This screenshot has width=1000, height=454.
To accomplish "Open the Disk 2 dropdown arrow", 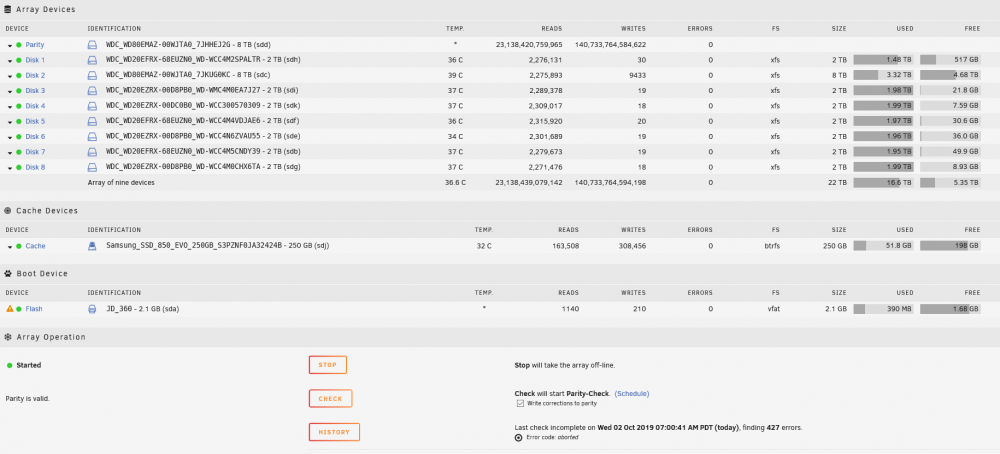I will click(x=10, y=77).
